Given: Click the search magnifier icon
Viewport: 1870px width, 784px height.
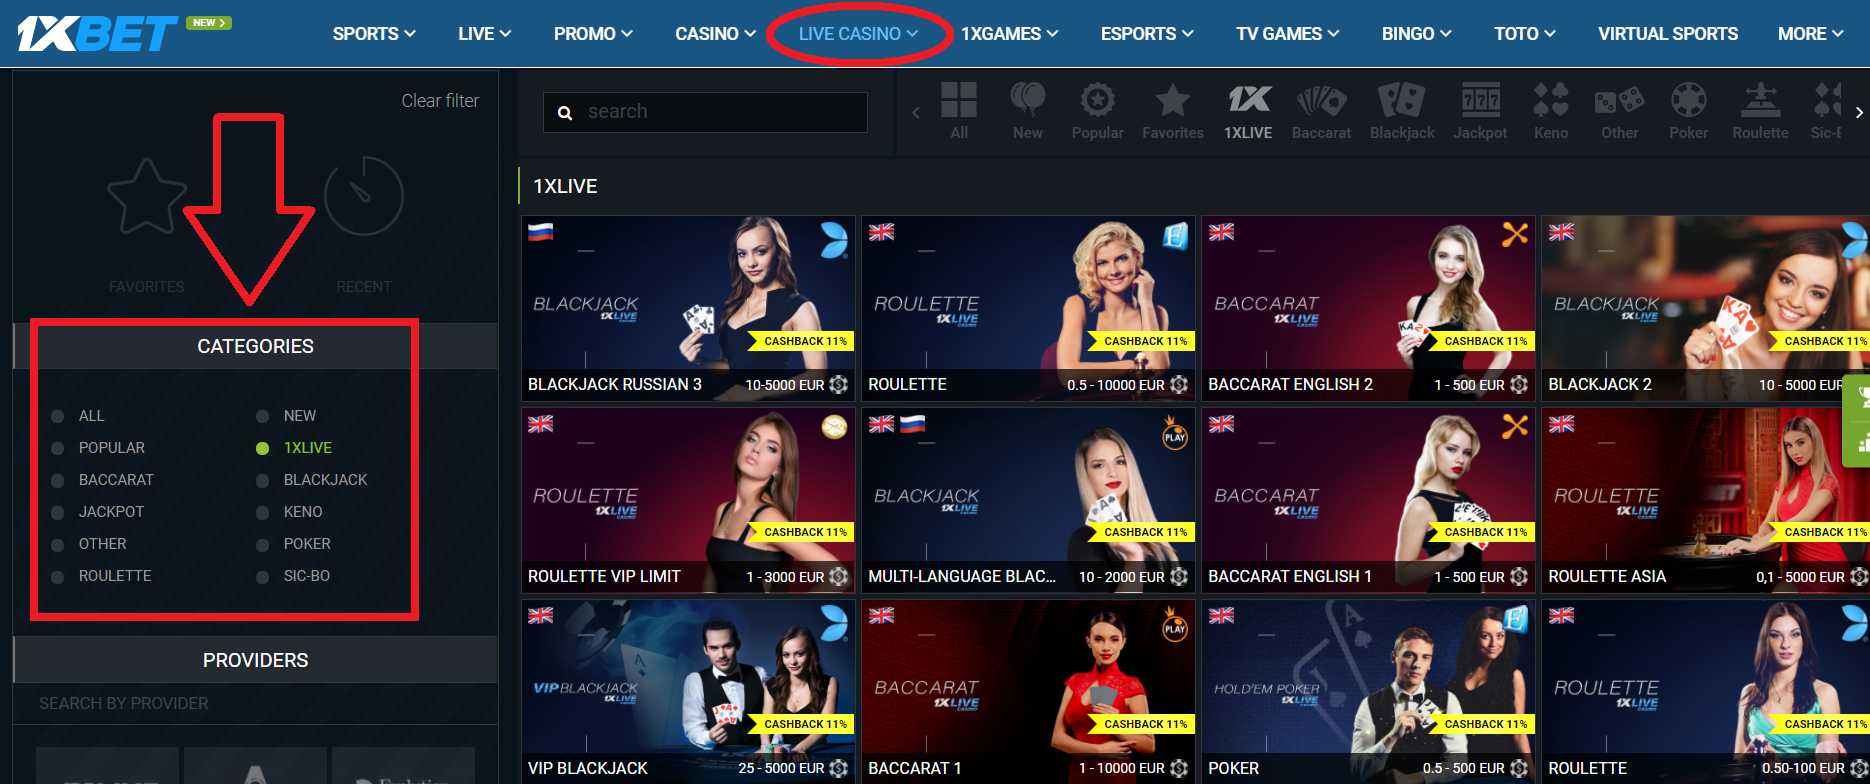Looking at the screenshot, I should pos(565,113).
